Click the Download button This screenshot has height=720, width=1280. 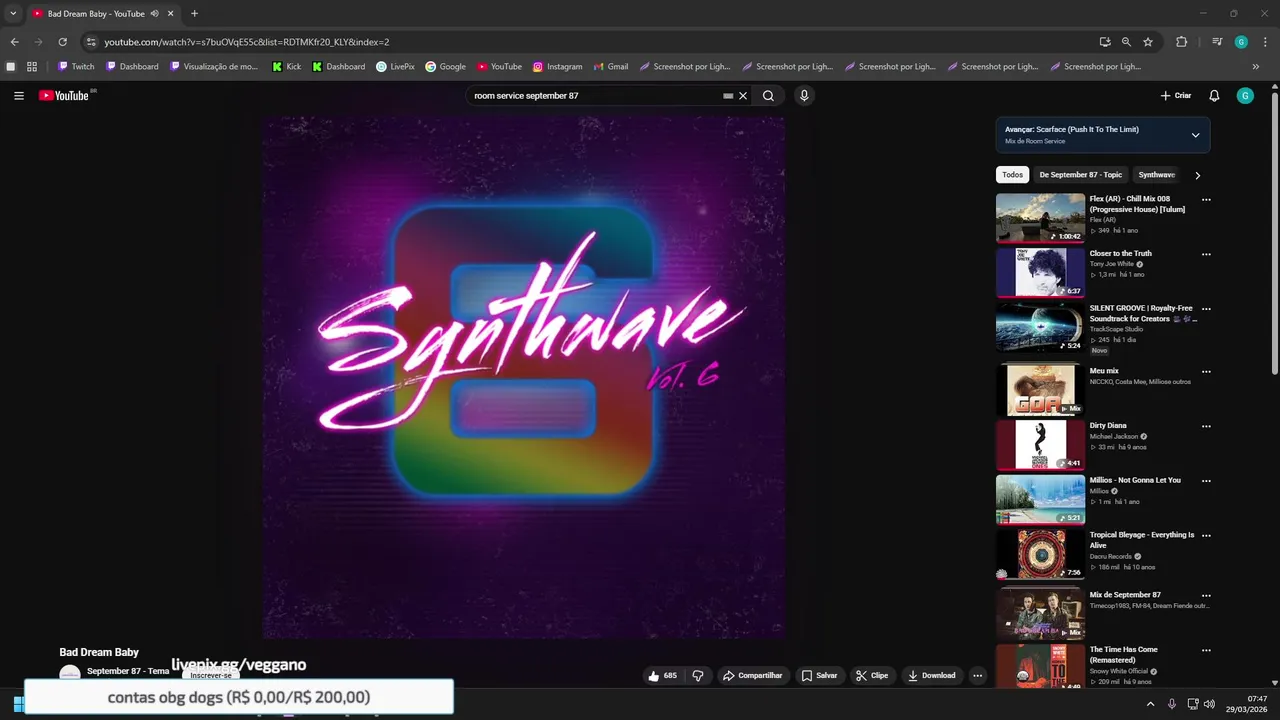tap(932, 676)
